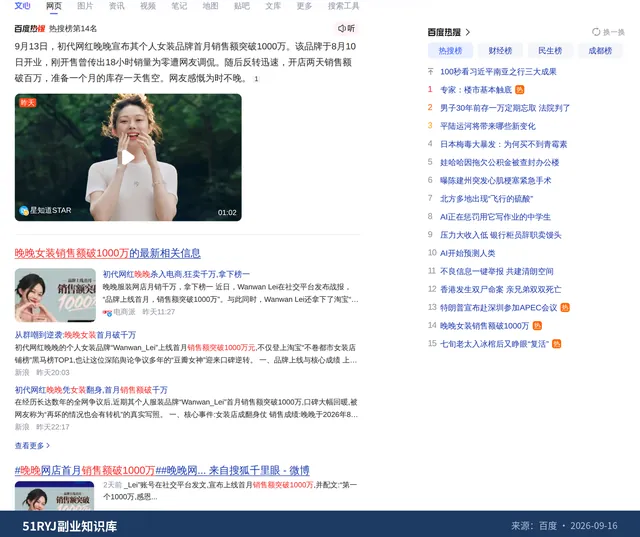Open 晚晚女装销售额破1000万的最新相关信息 link

(107, 253)
